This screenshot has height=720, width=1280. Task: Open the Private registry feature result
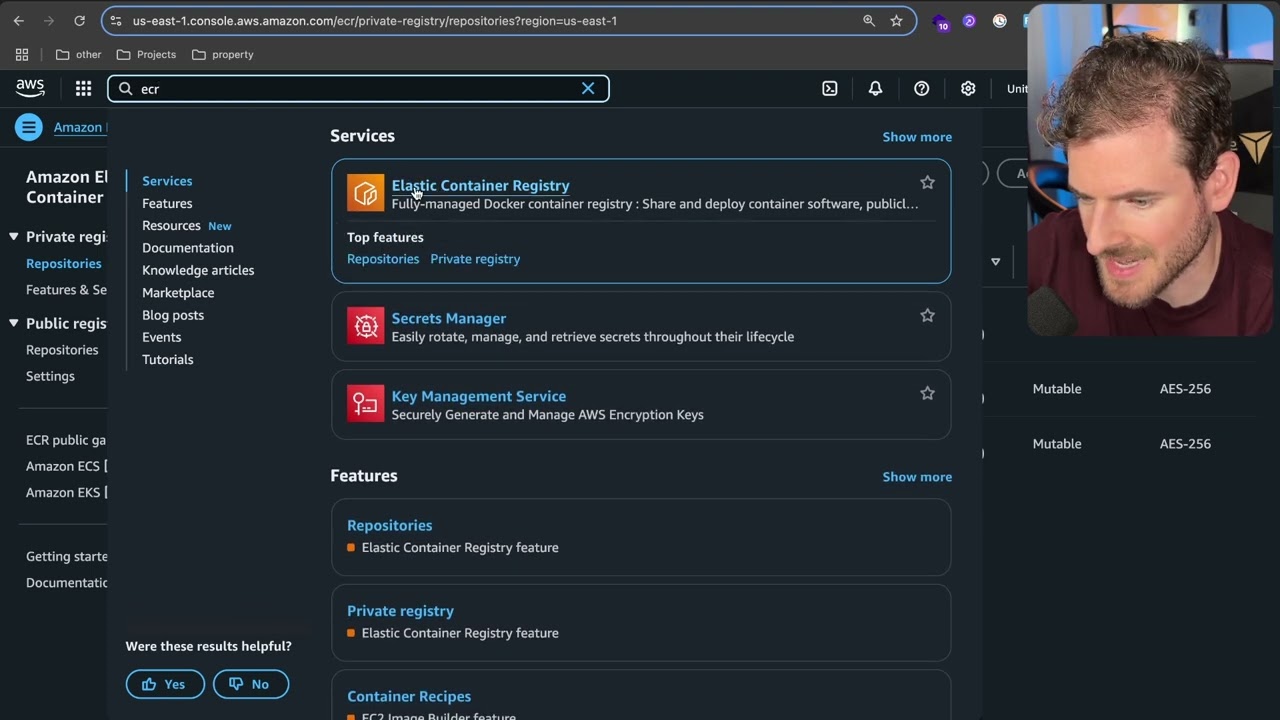[400, 611]
